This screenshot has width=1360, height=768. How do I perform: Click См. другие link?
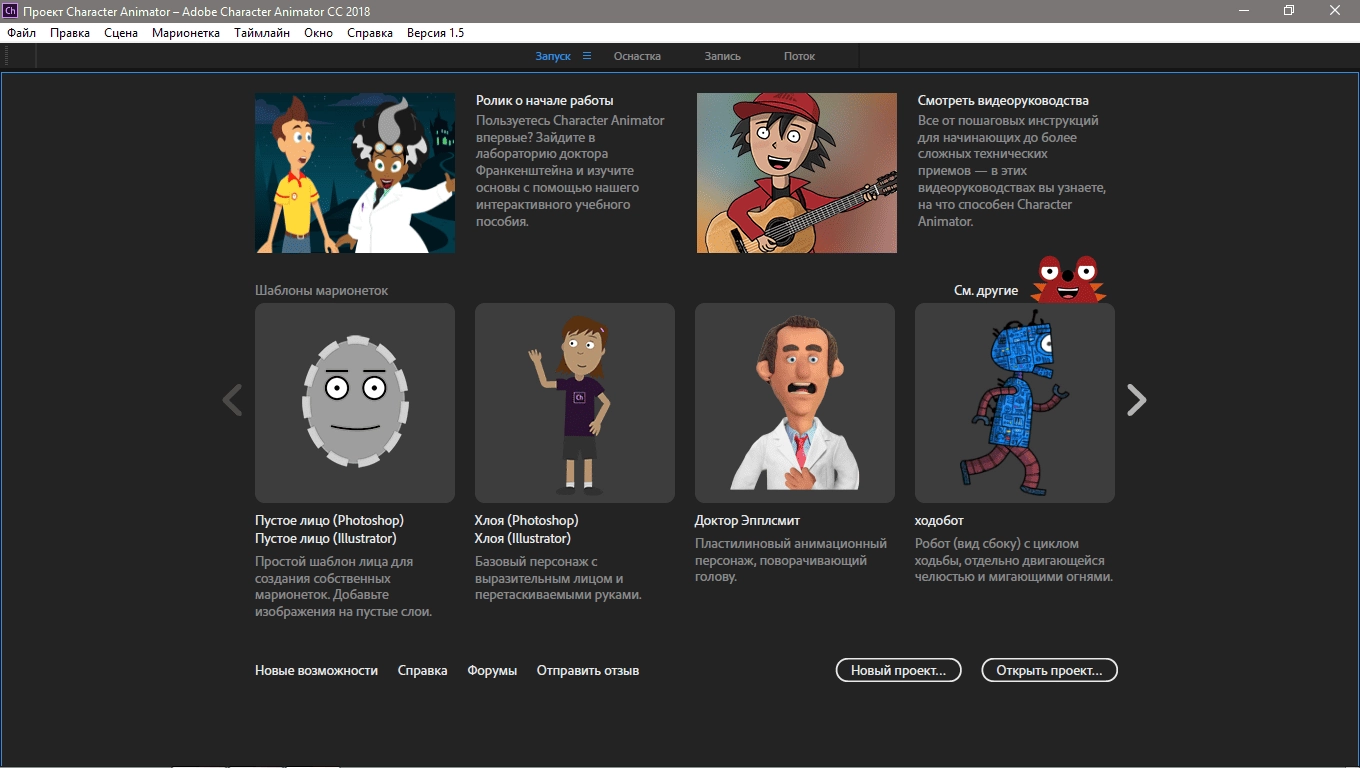coord(986,291)
